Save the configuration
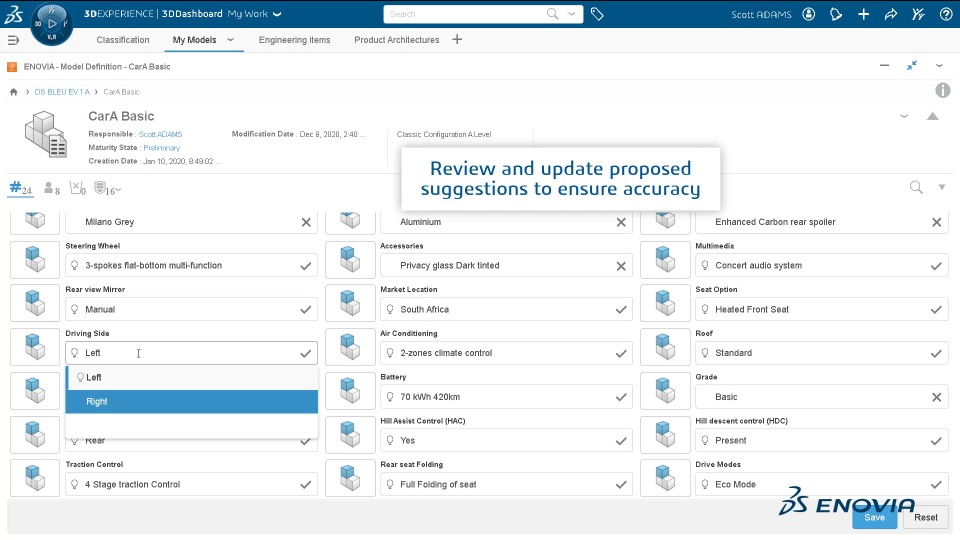 tap(874, 517)
